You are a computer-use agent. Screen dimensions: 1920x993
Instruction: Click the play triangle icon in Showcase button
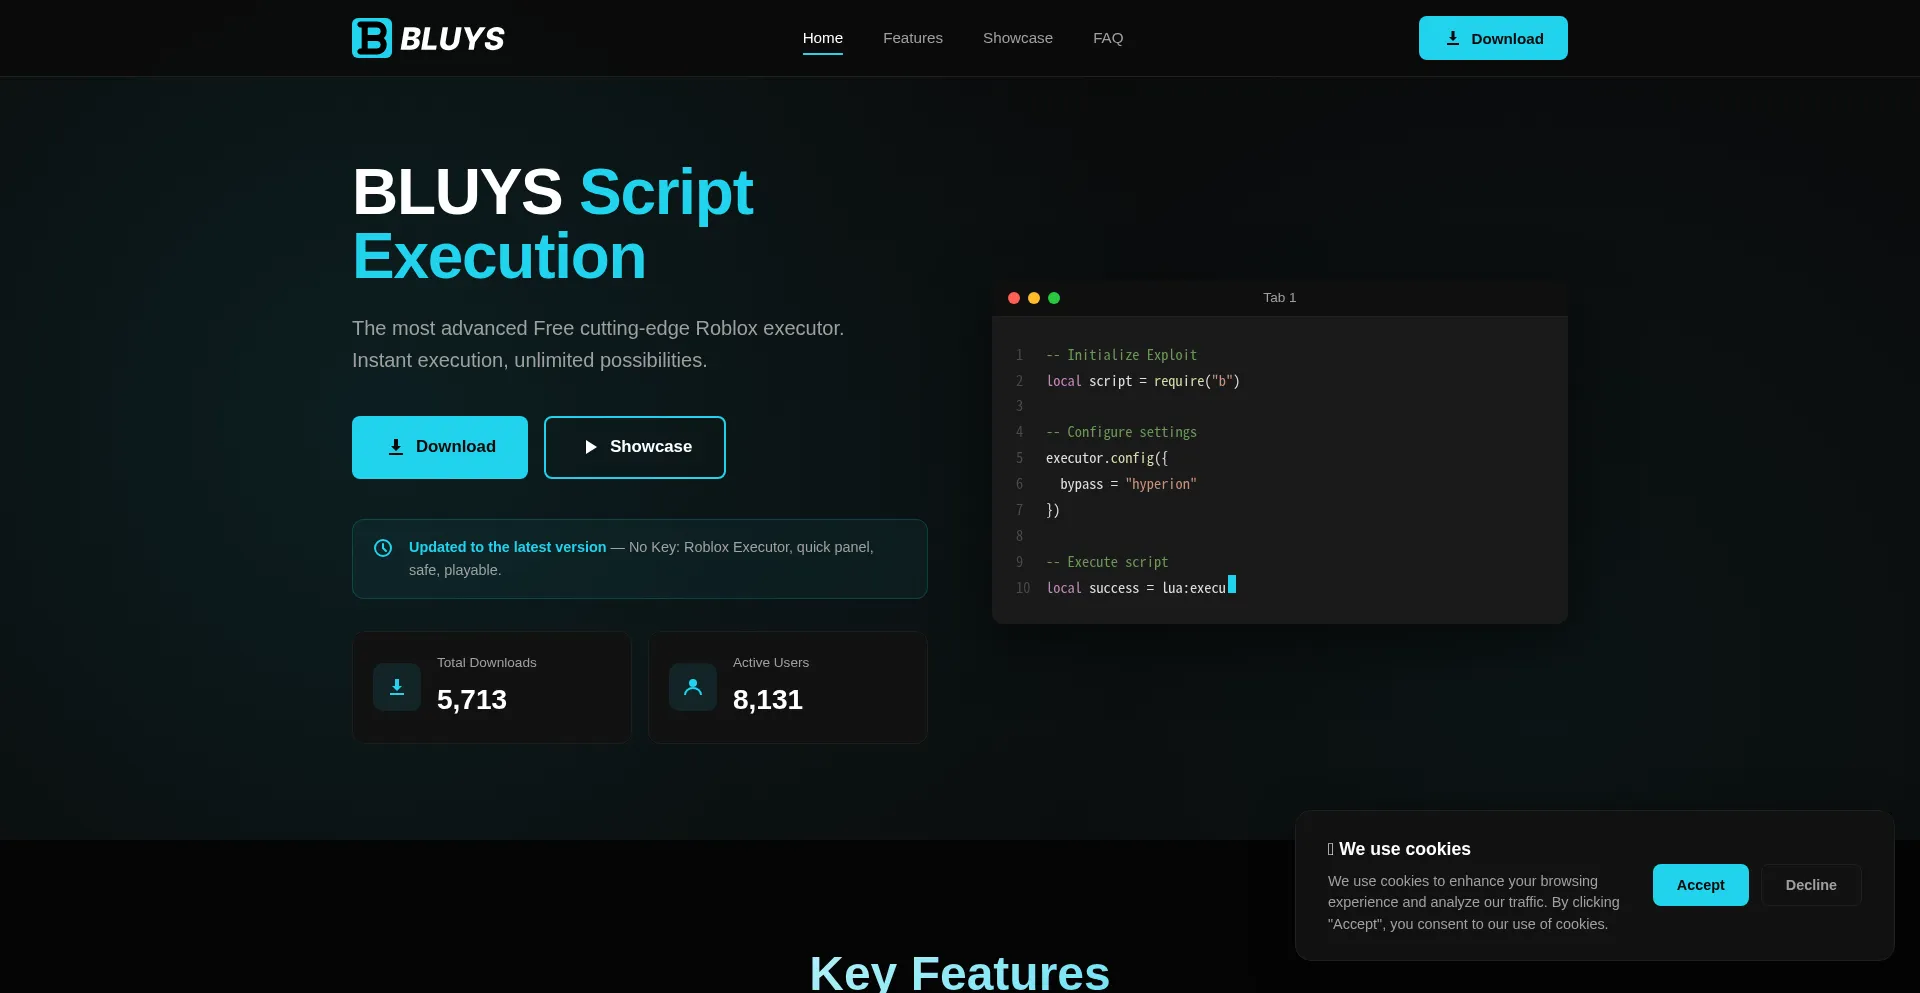[x=591, y=447]
